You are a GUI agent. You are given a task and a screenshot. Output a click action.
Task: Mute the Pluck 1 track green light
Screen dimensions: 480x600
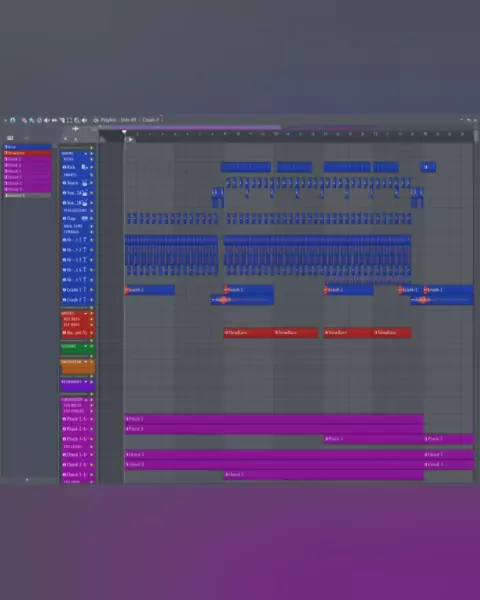pos(92,419)
